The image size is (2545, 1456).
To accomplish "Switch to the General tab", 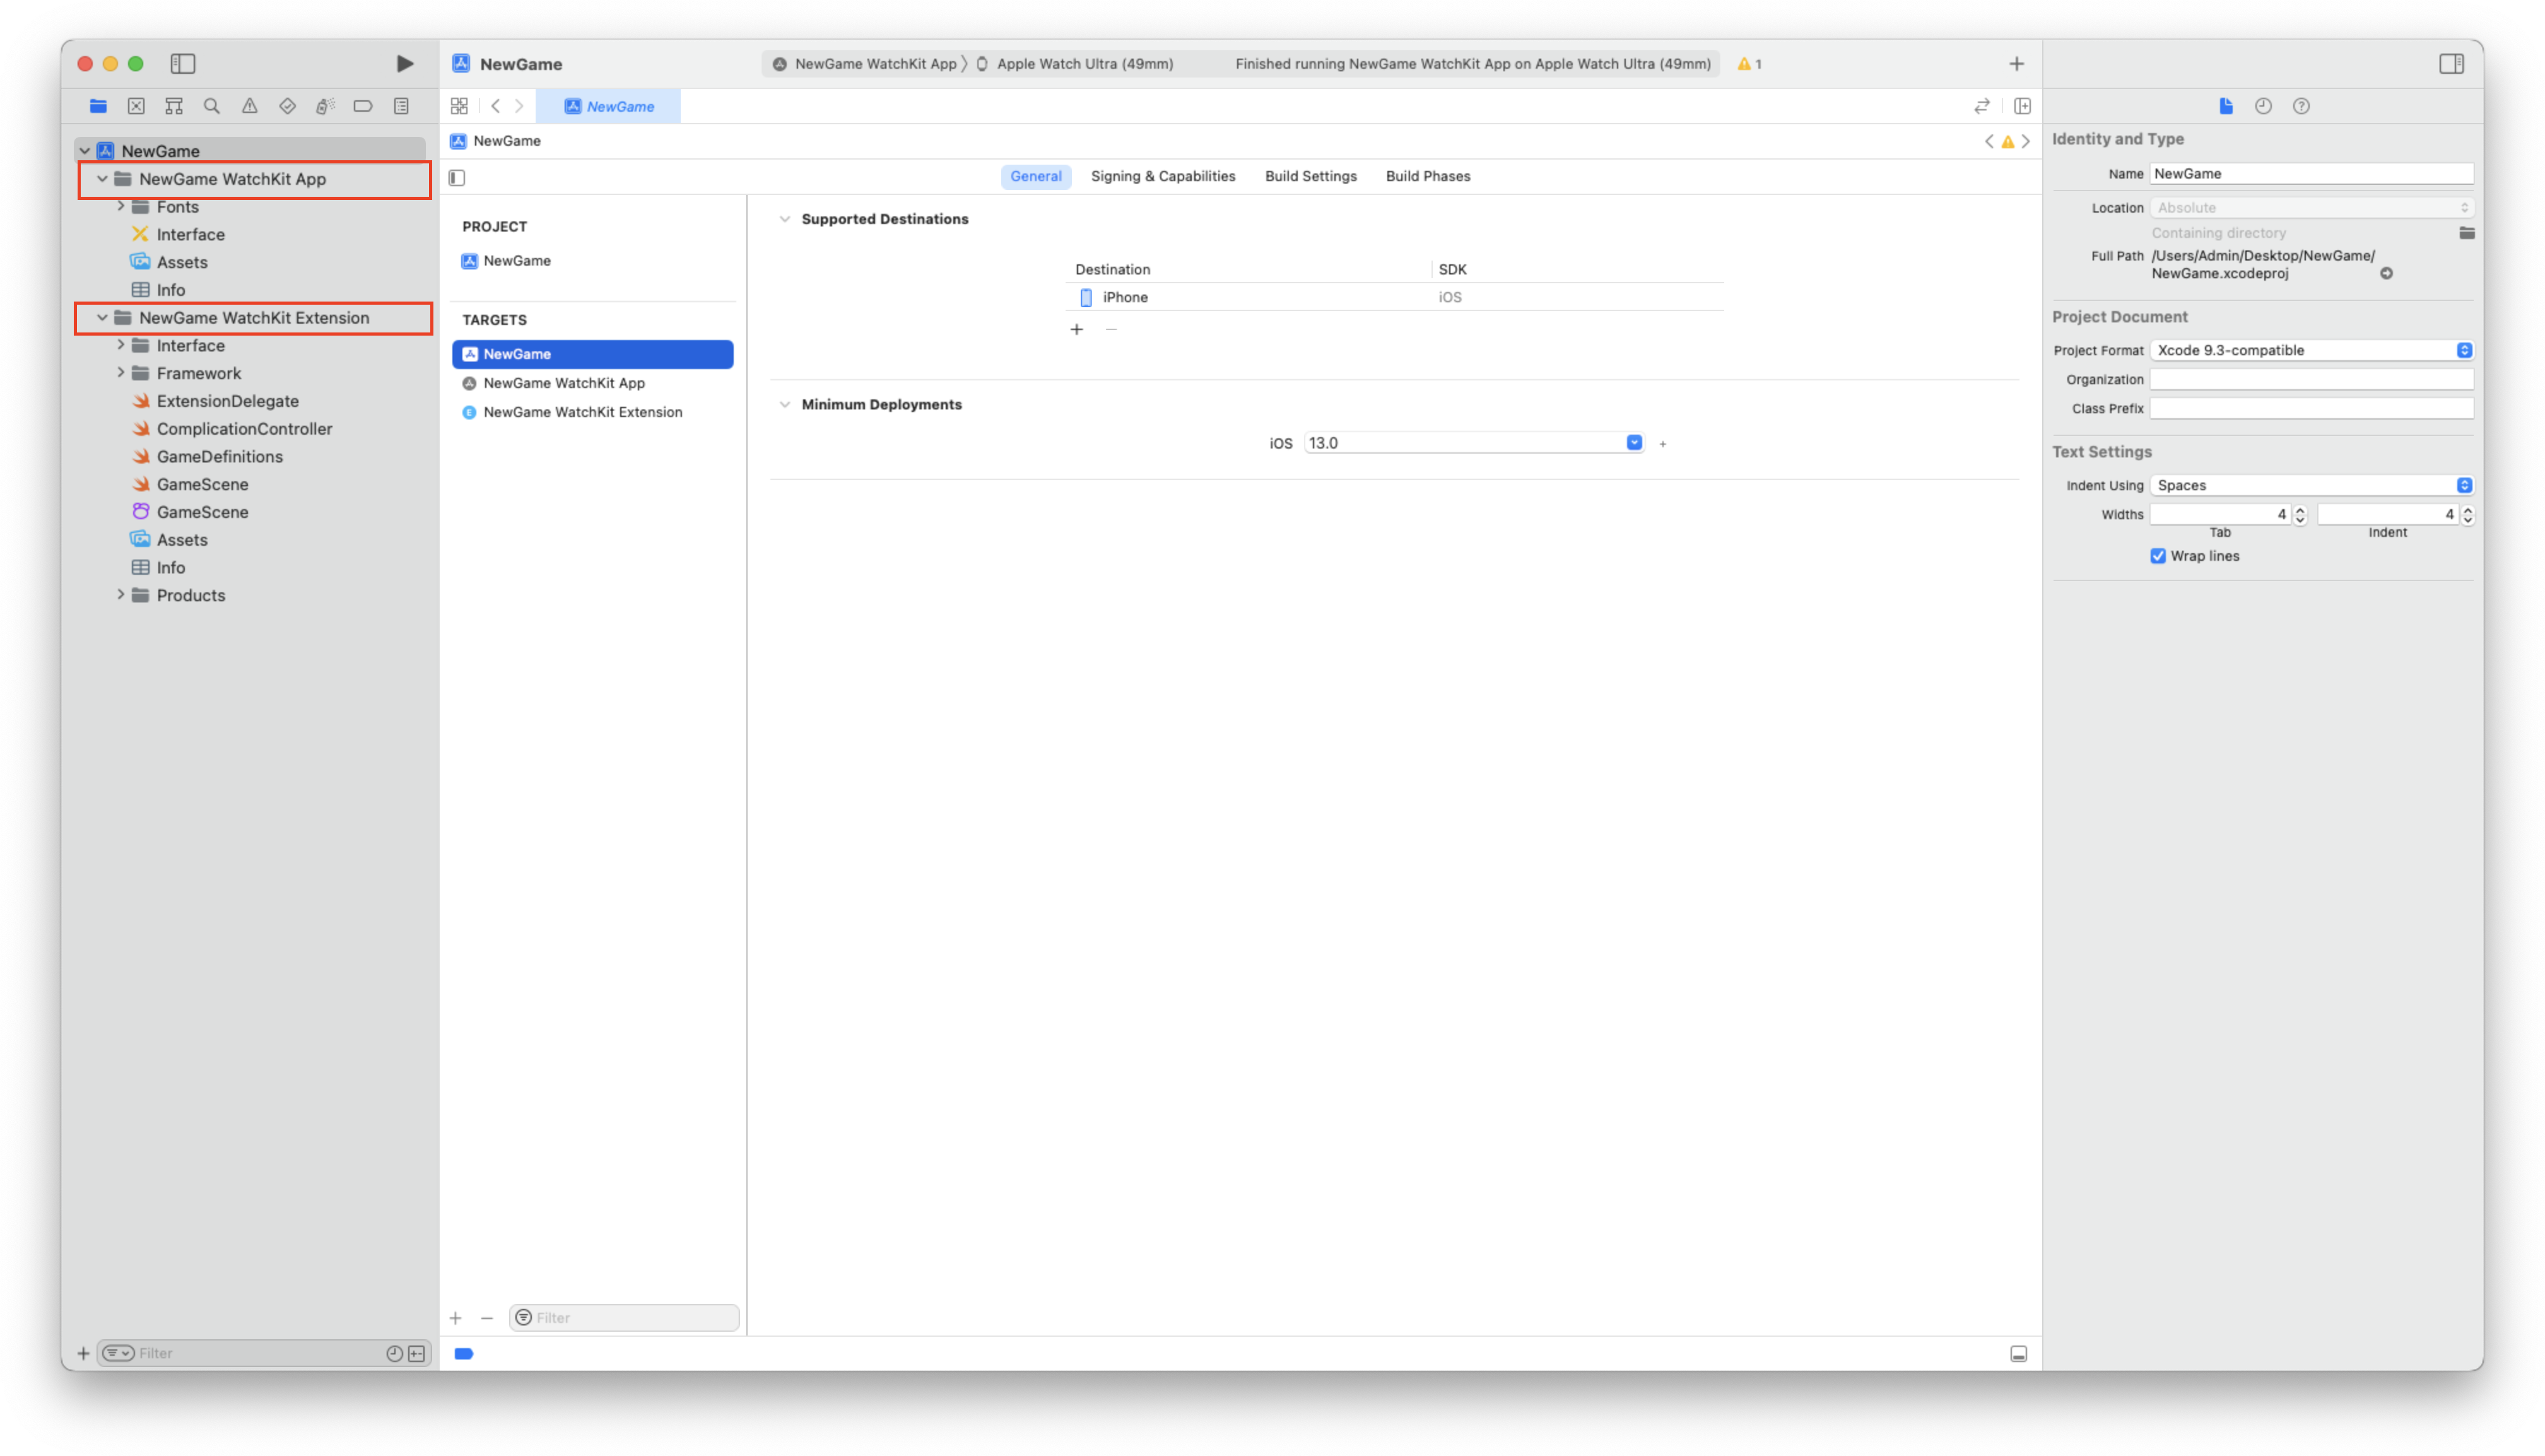I will (x=1035, y=176).
